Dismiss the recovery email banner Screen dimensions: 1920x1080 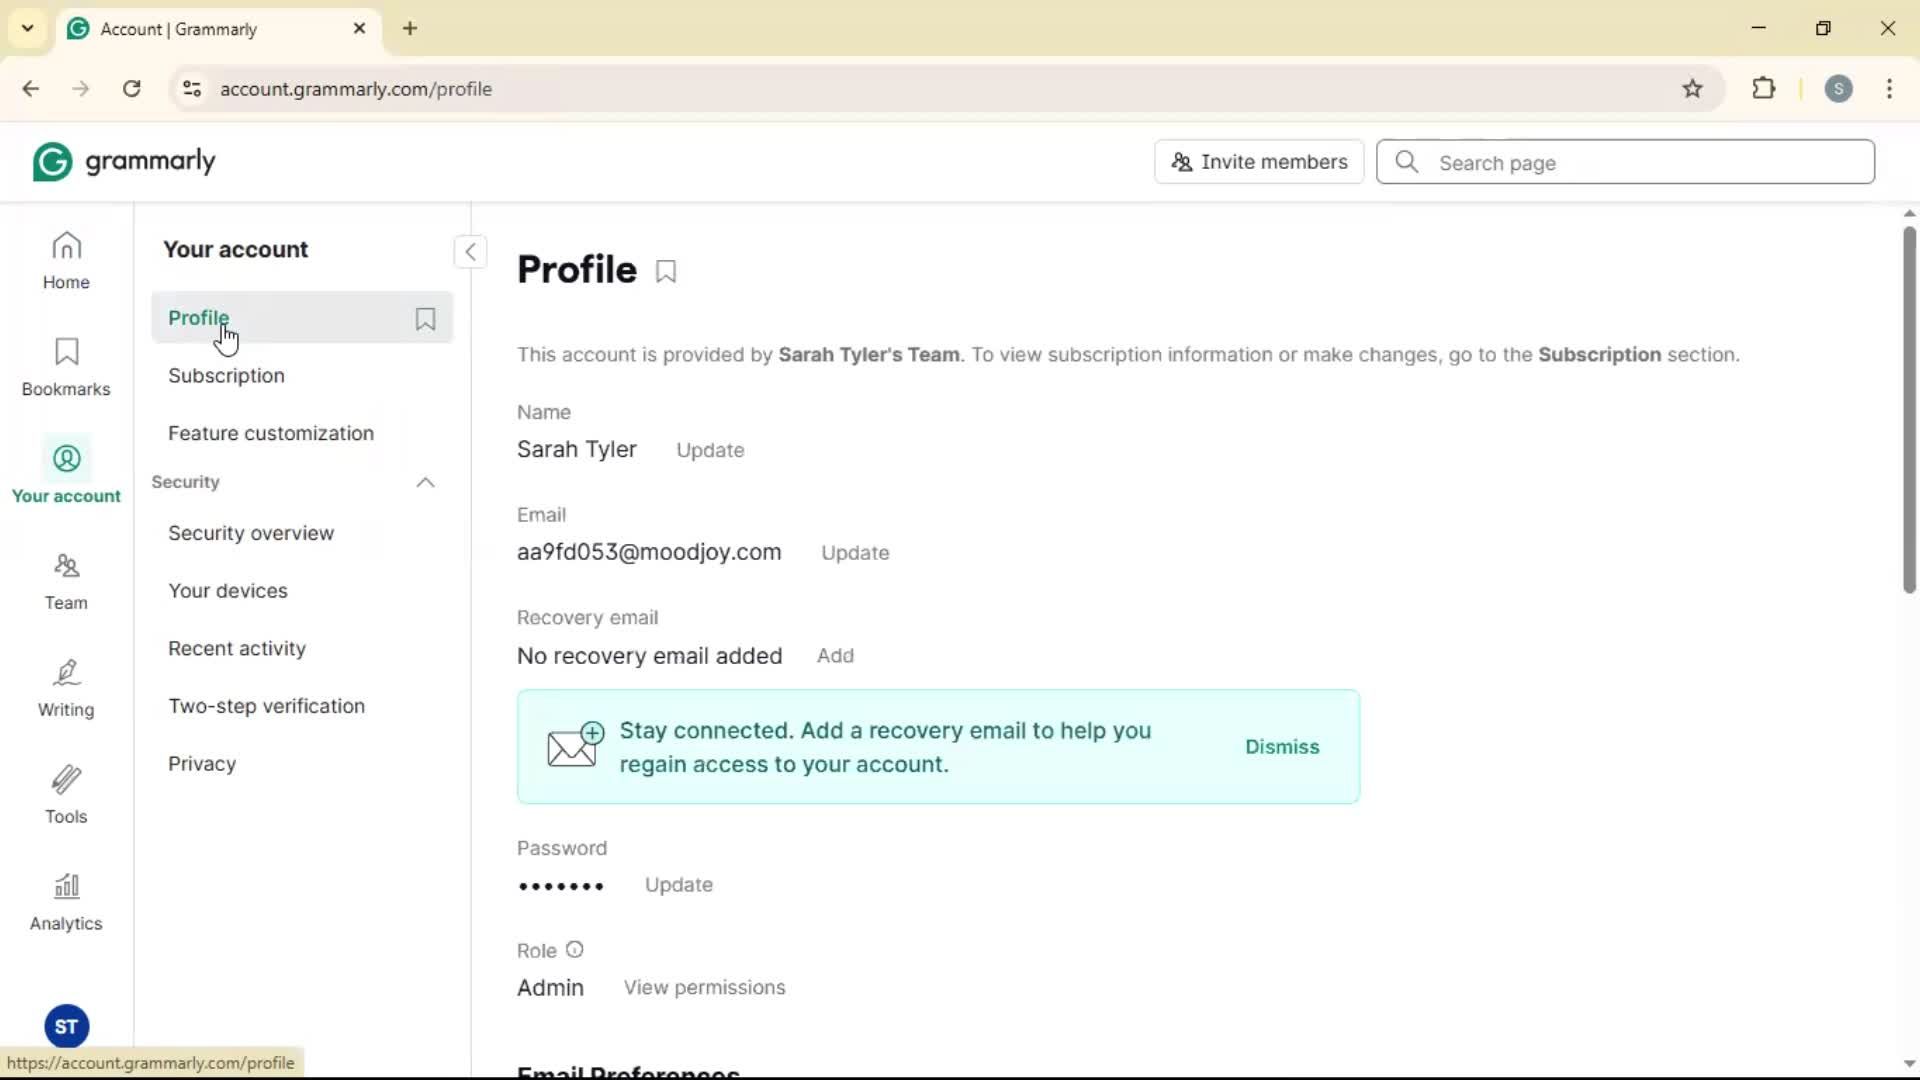[1282, 747]
